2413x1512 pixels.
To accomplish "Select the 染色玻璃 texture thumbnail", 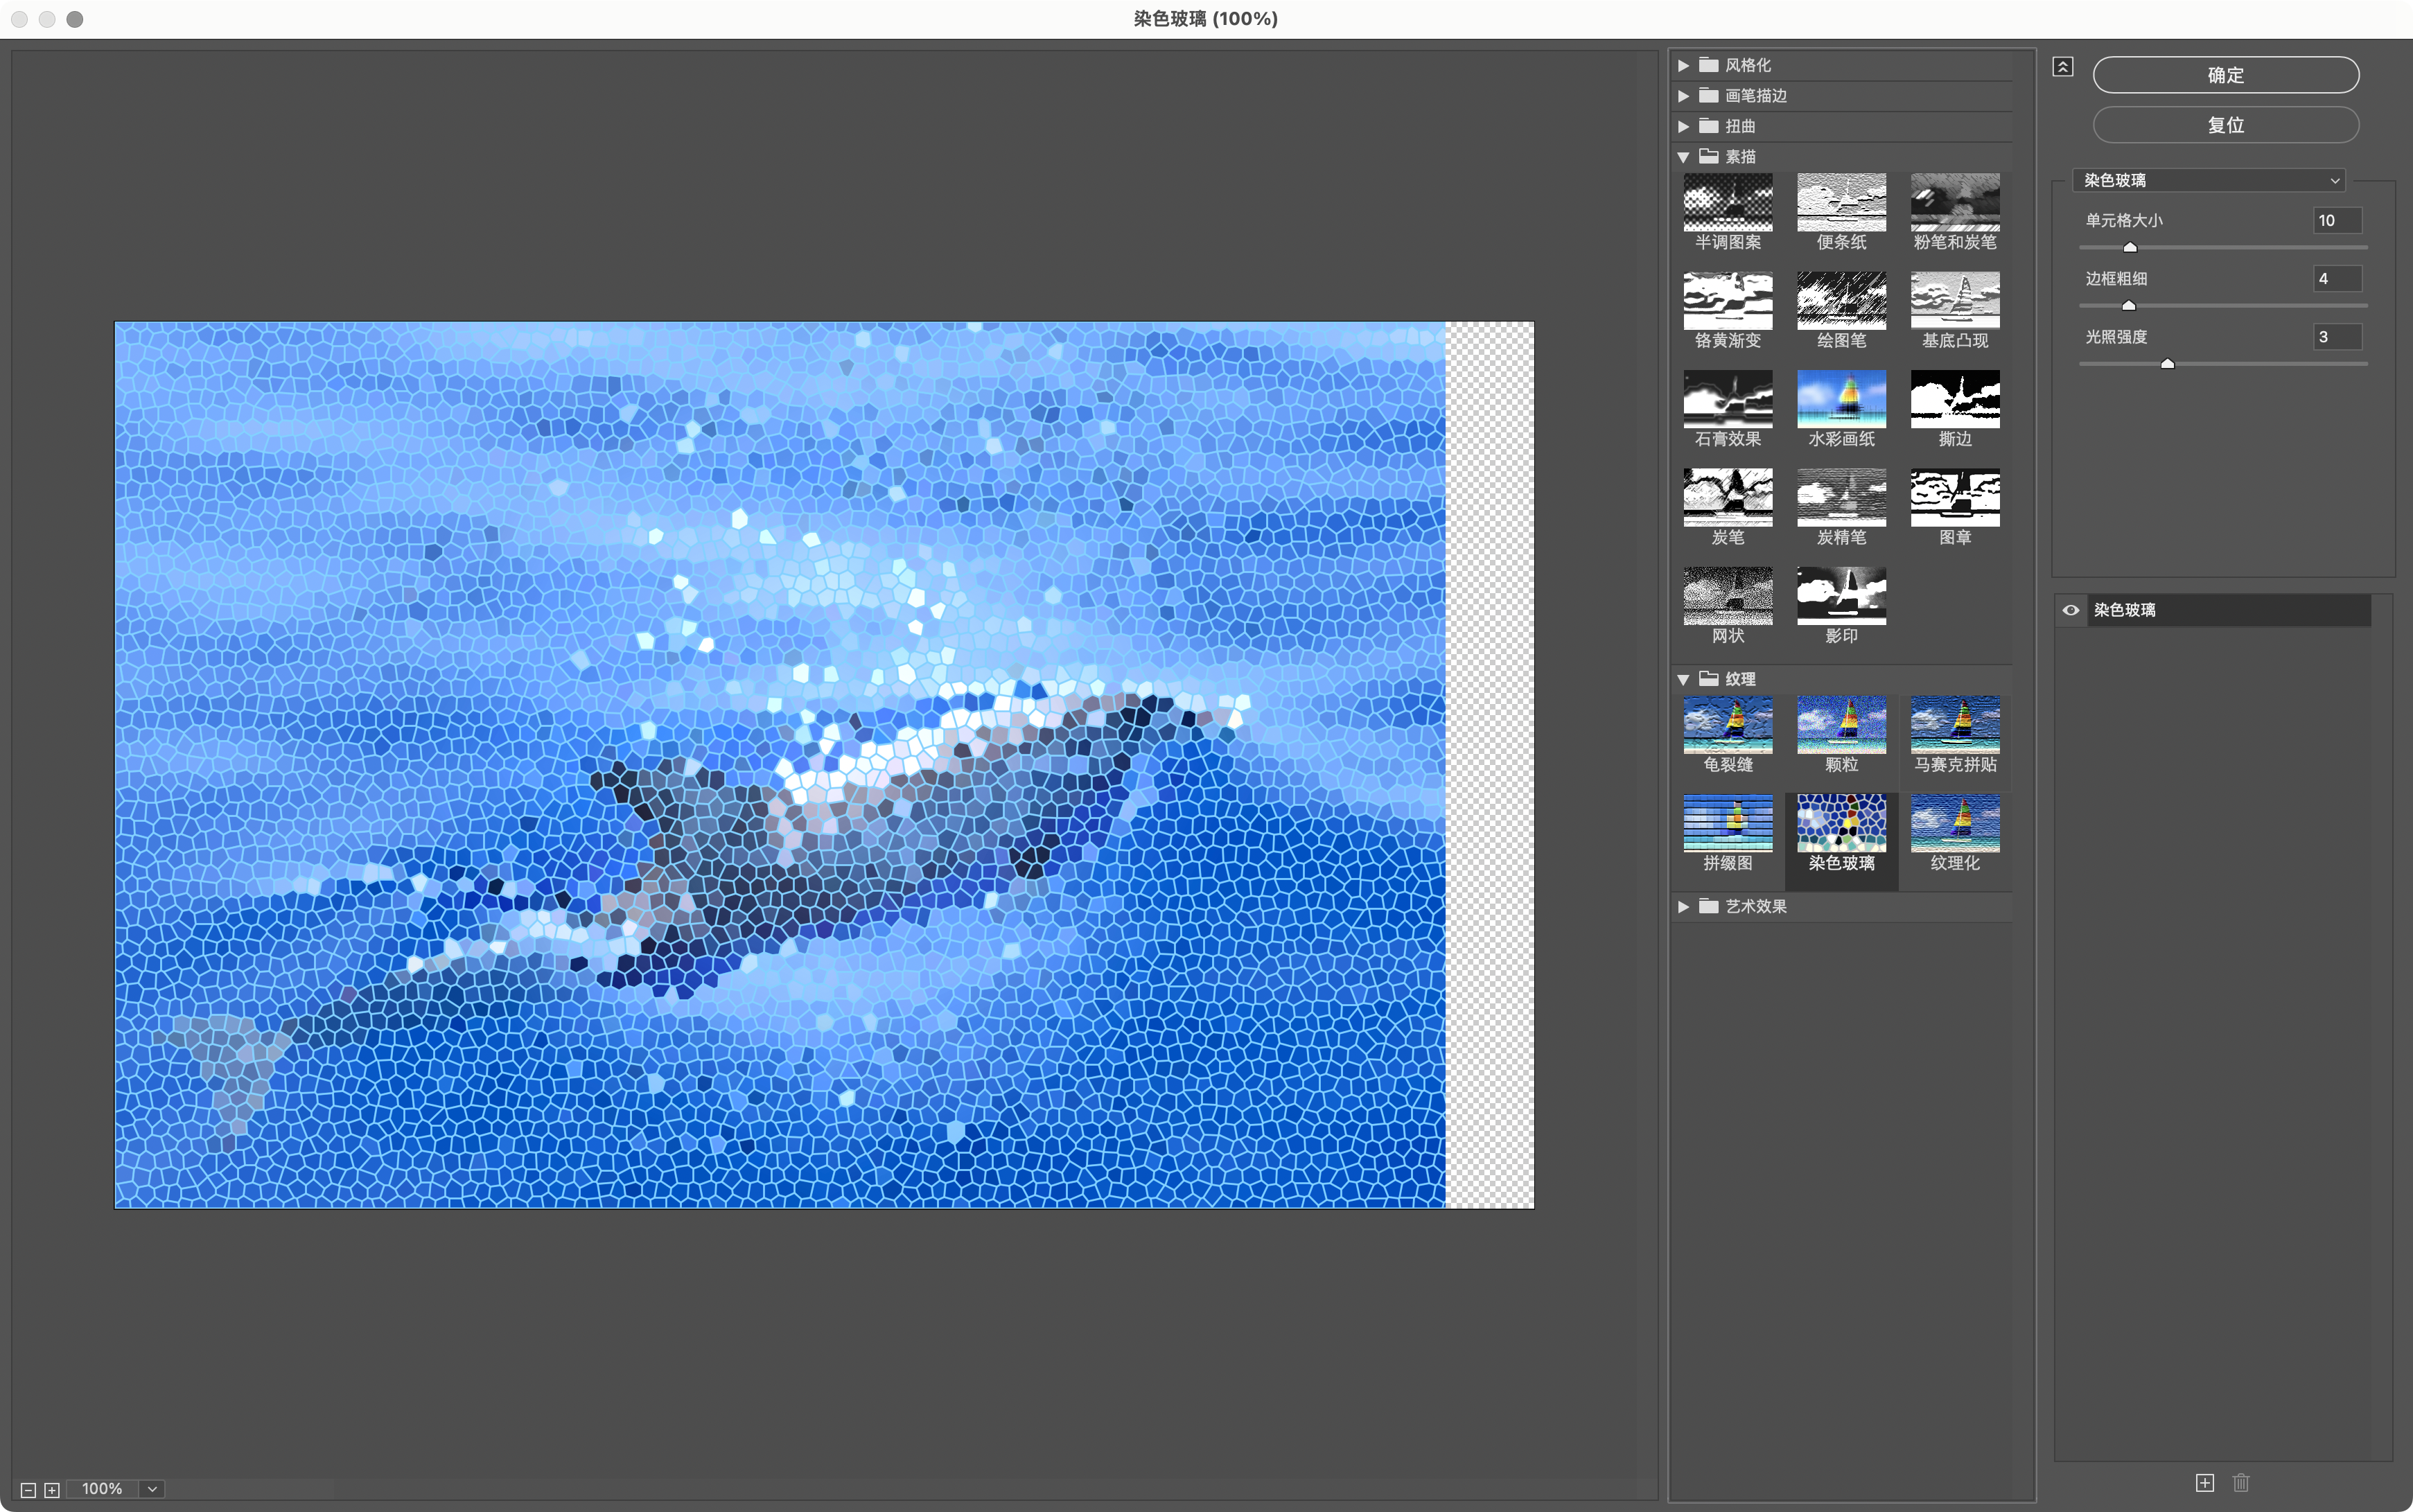I will pos(1841,823).
